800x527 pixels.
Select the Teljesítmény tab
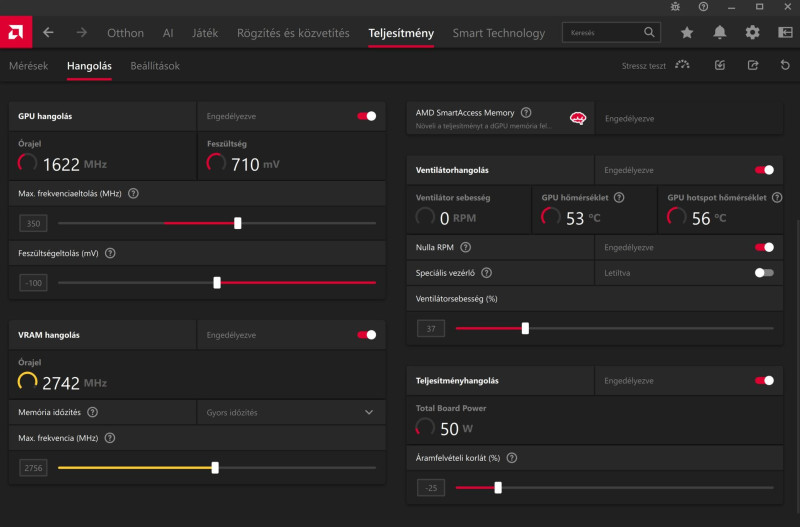pyautogui.click(x=401, y=33)
